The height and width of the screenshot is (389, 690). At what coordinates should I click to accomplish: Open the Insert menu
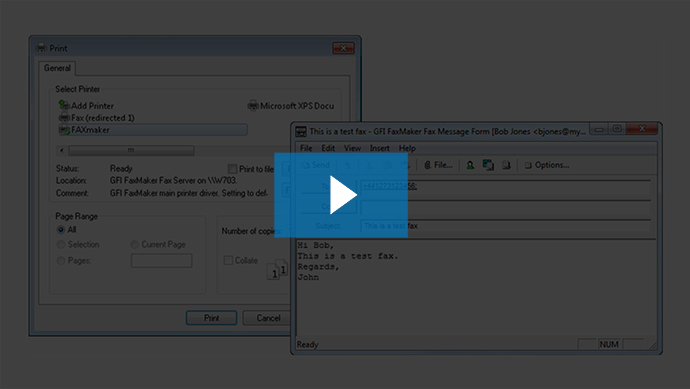point(379,148)
